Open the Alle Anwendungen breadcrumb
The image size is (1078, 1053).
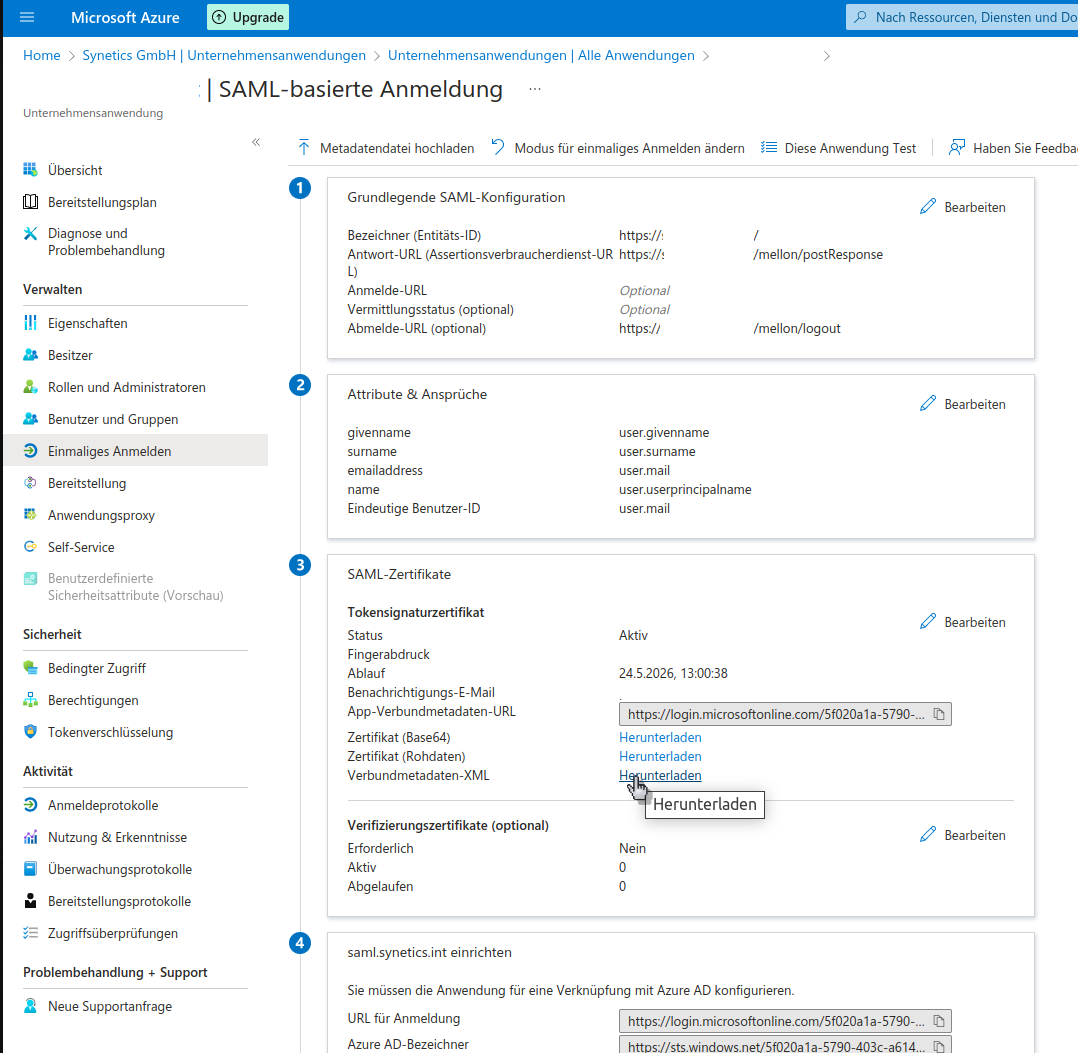coord(541,56)
